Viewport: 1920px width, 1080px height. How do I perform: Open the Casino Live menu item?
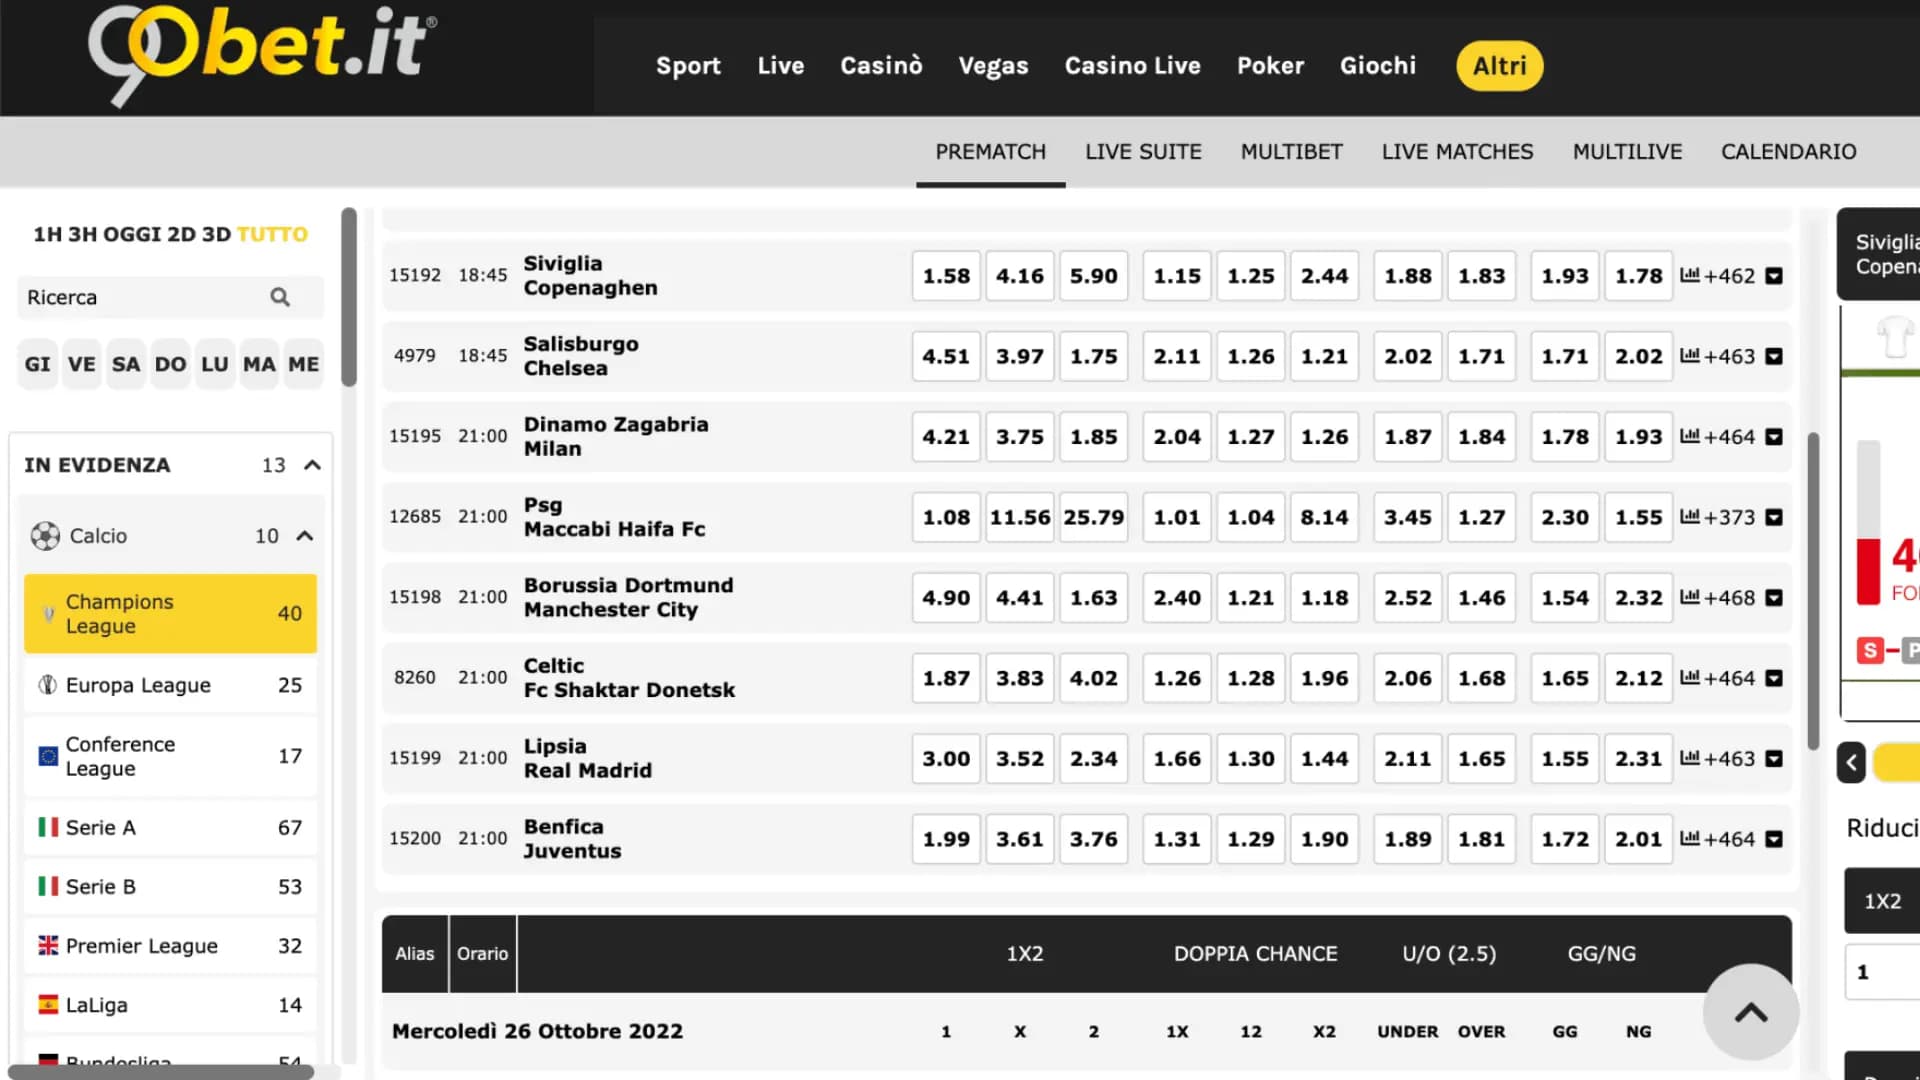coord(1132,66)
